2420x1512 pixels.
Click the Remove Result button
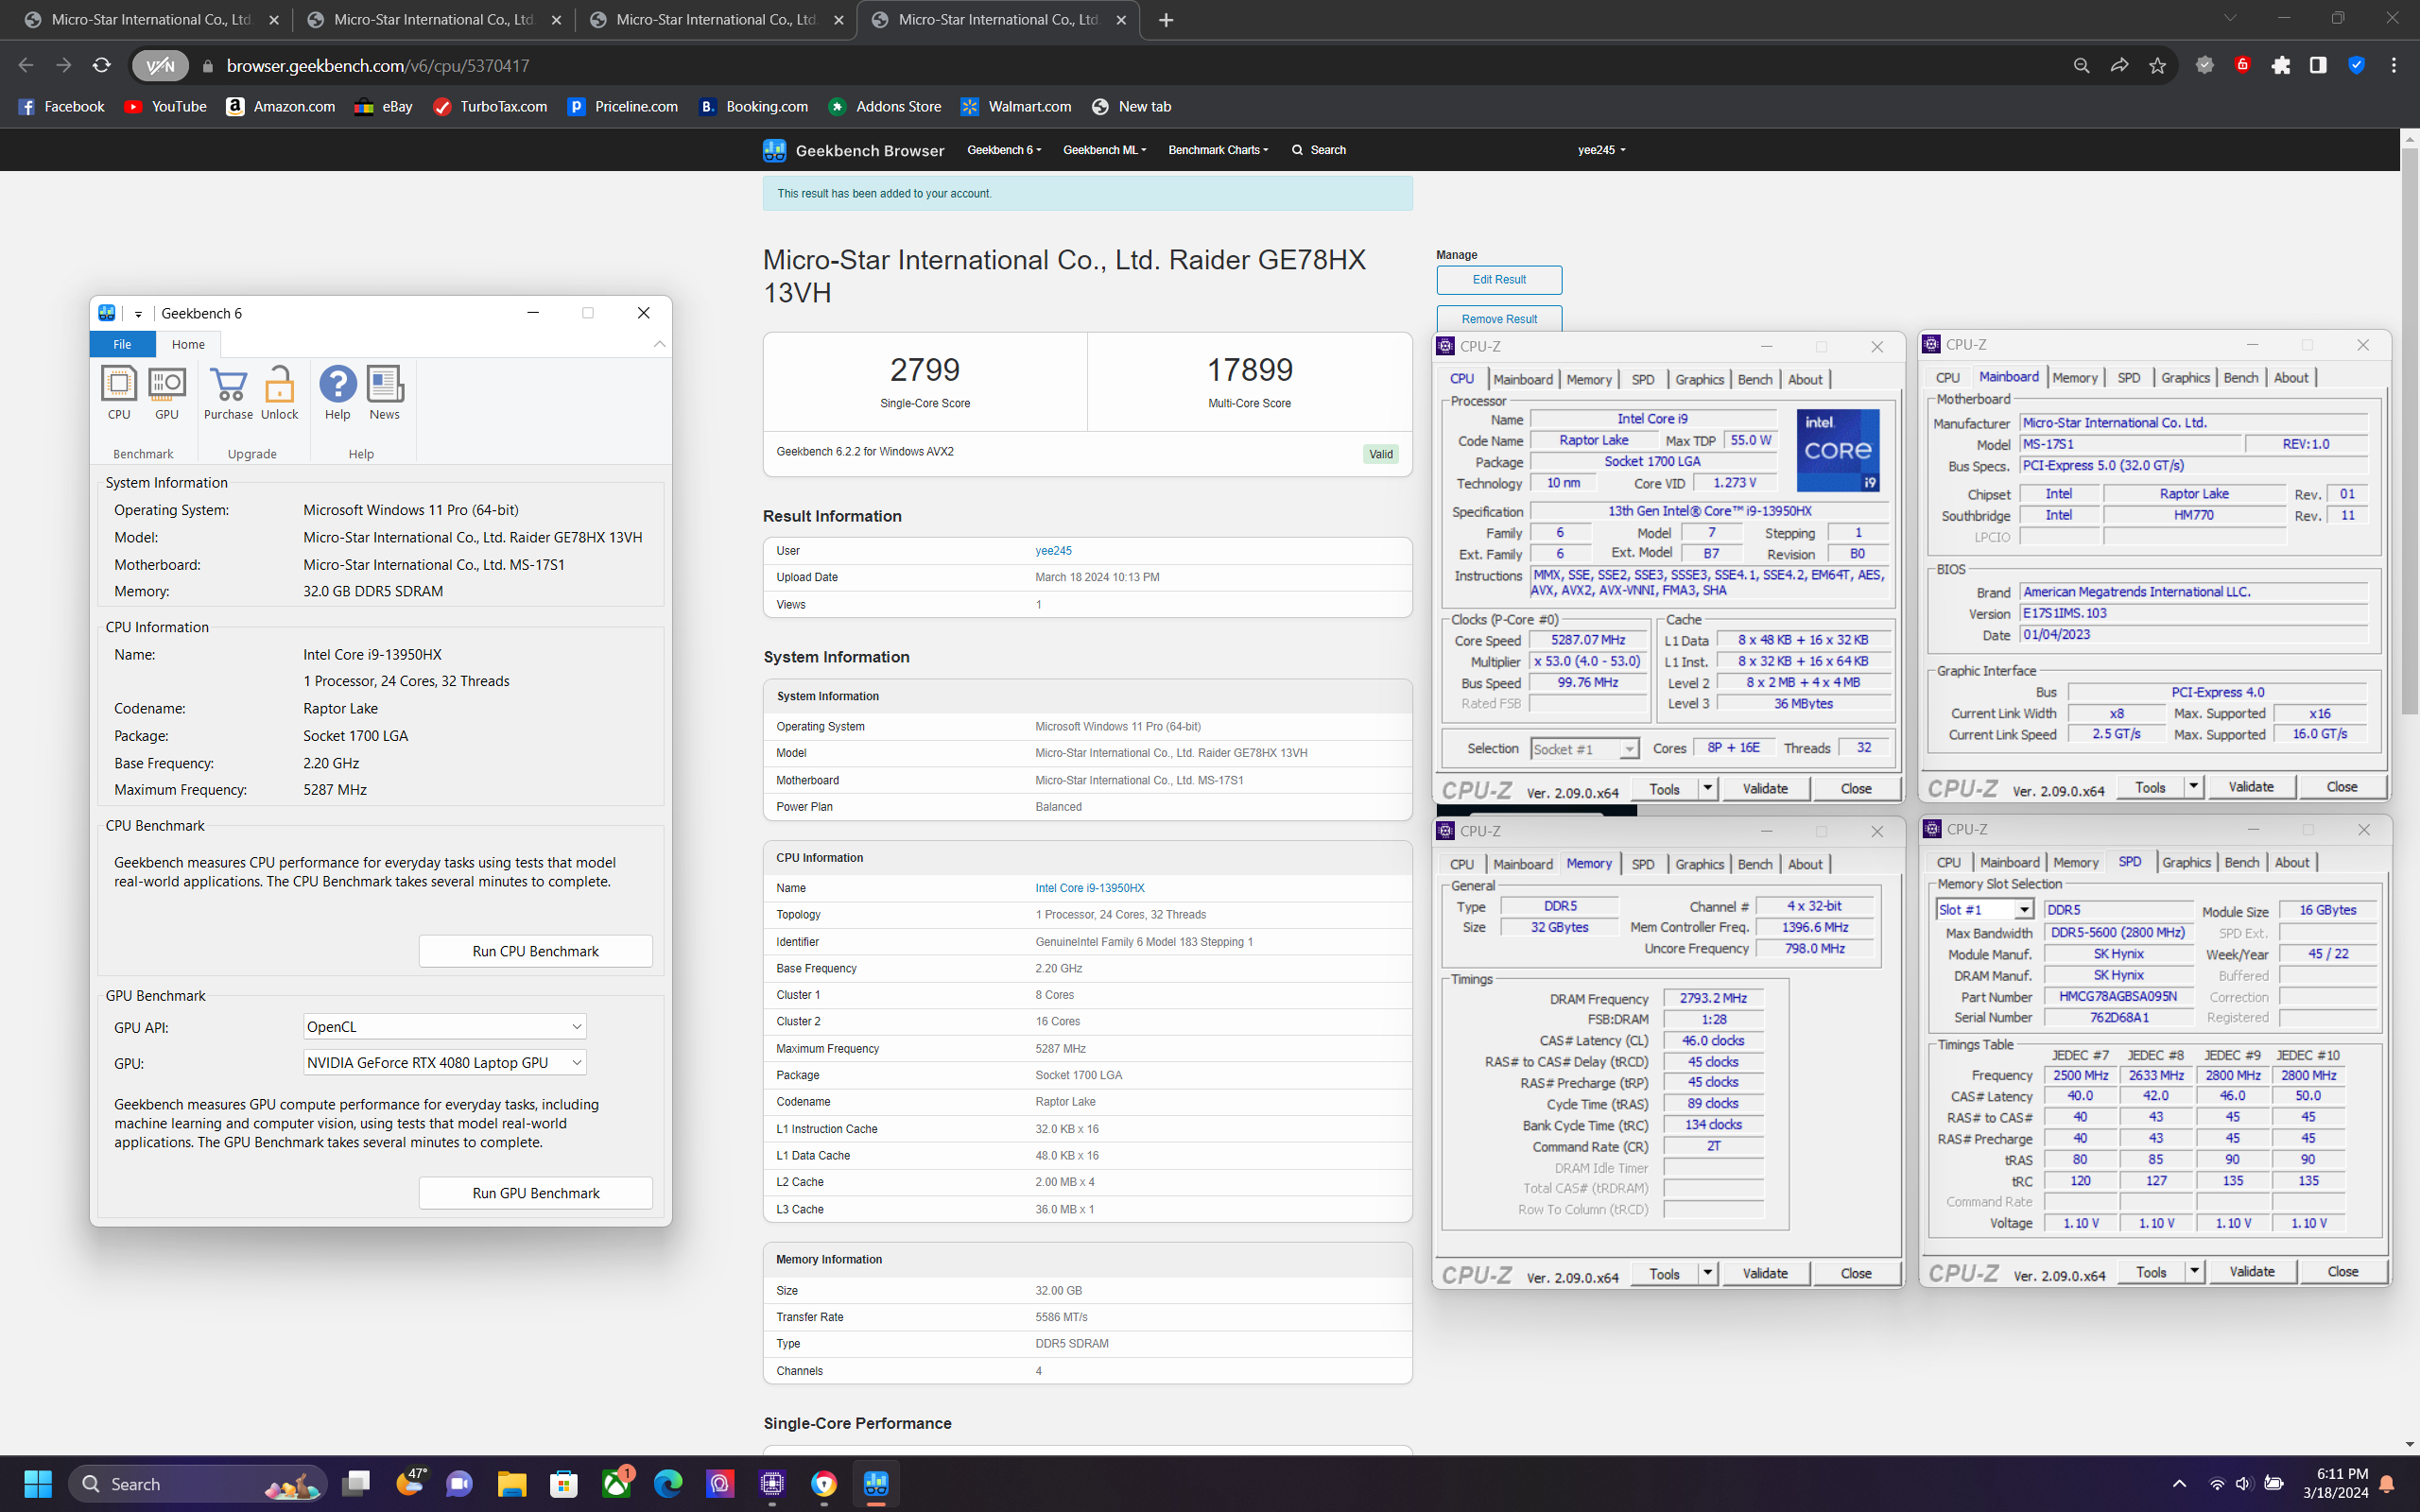pyautogui.click(x=1499, y=319)
